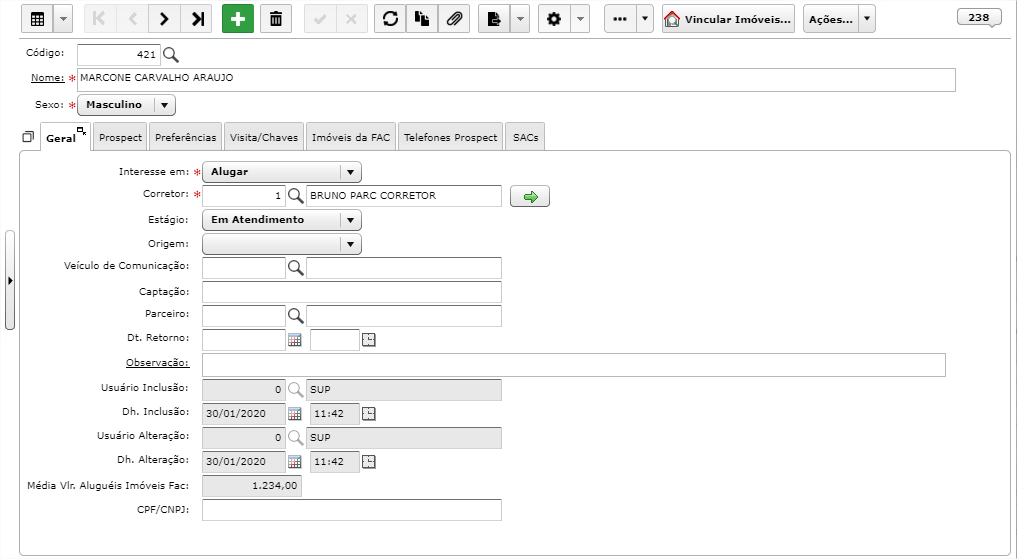1017x559 pixels.
Task: Expand settings gear dropdown arrow
Action: coord(580,19)
